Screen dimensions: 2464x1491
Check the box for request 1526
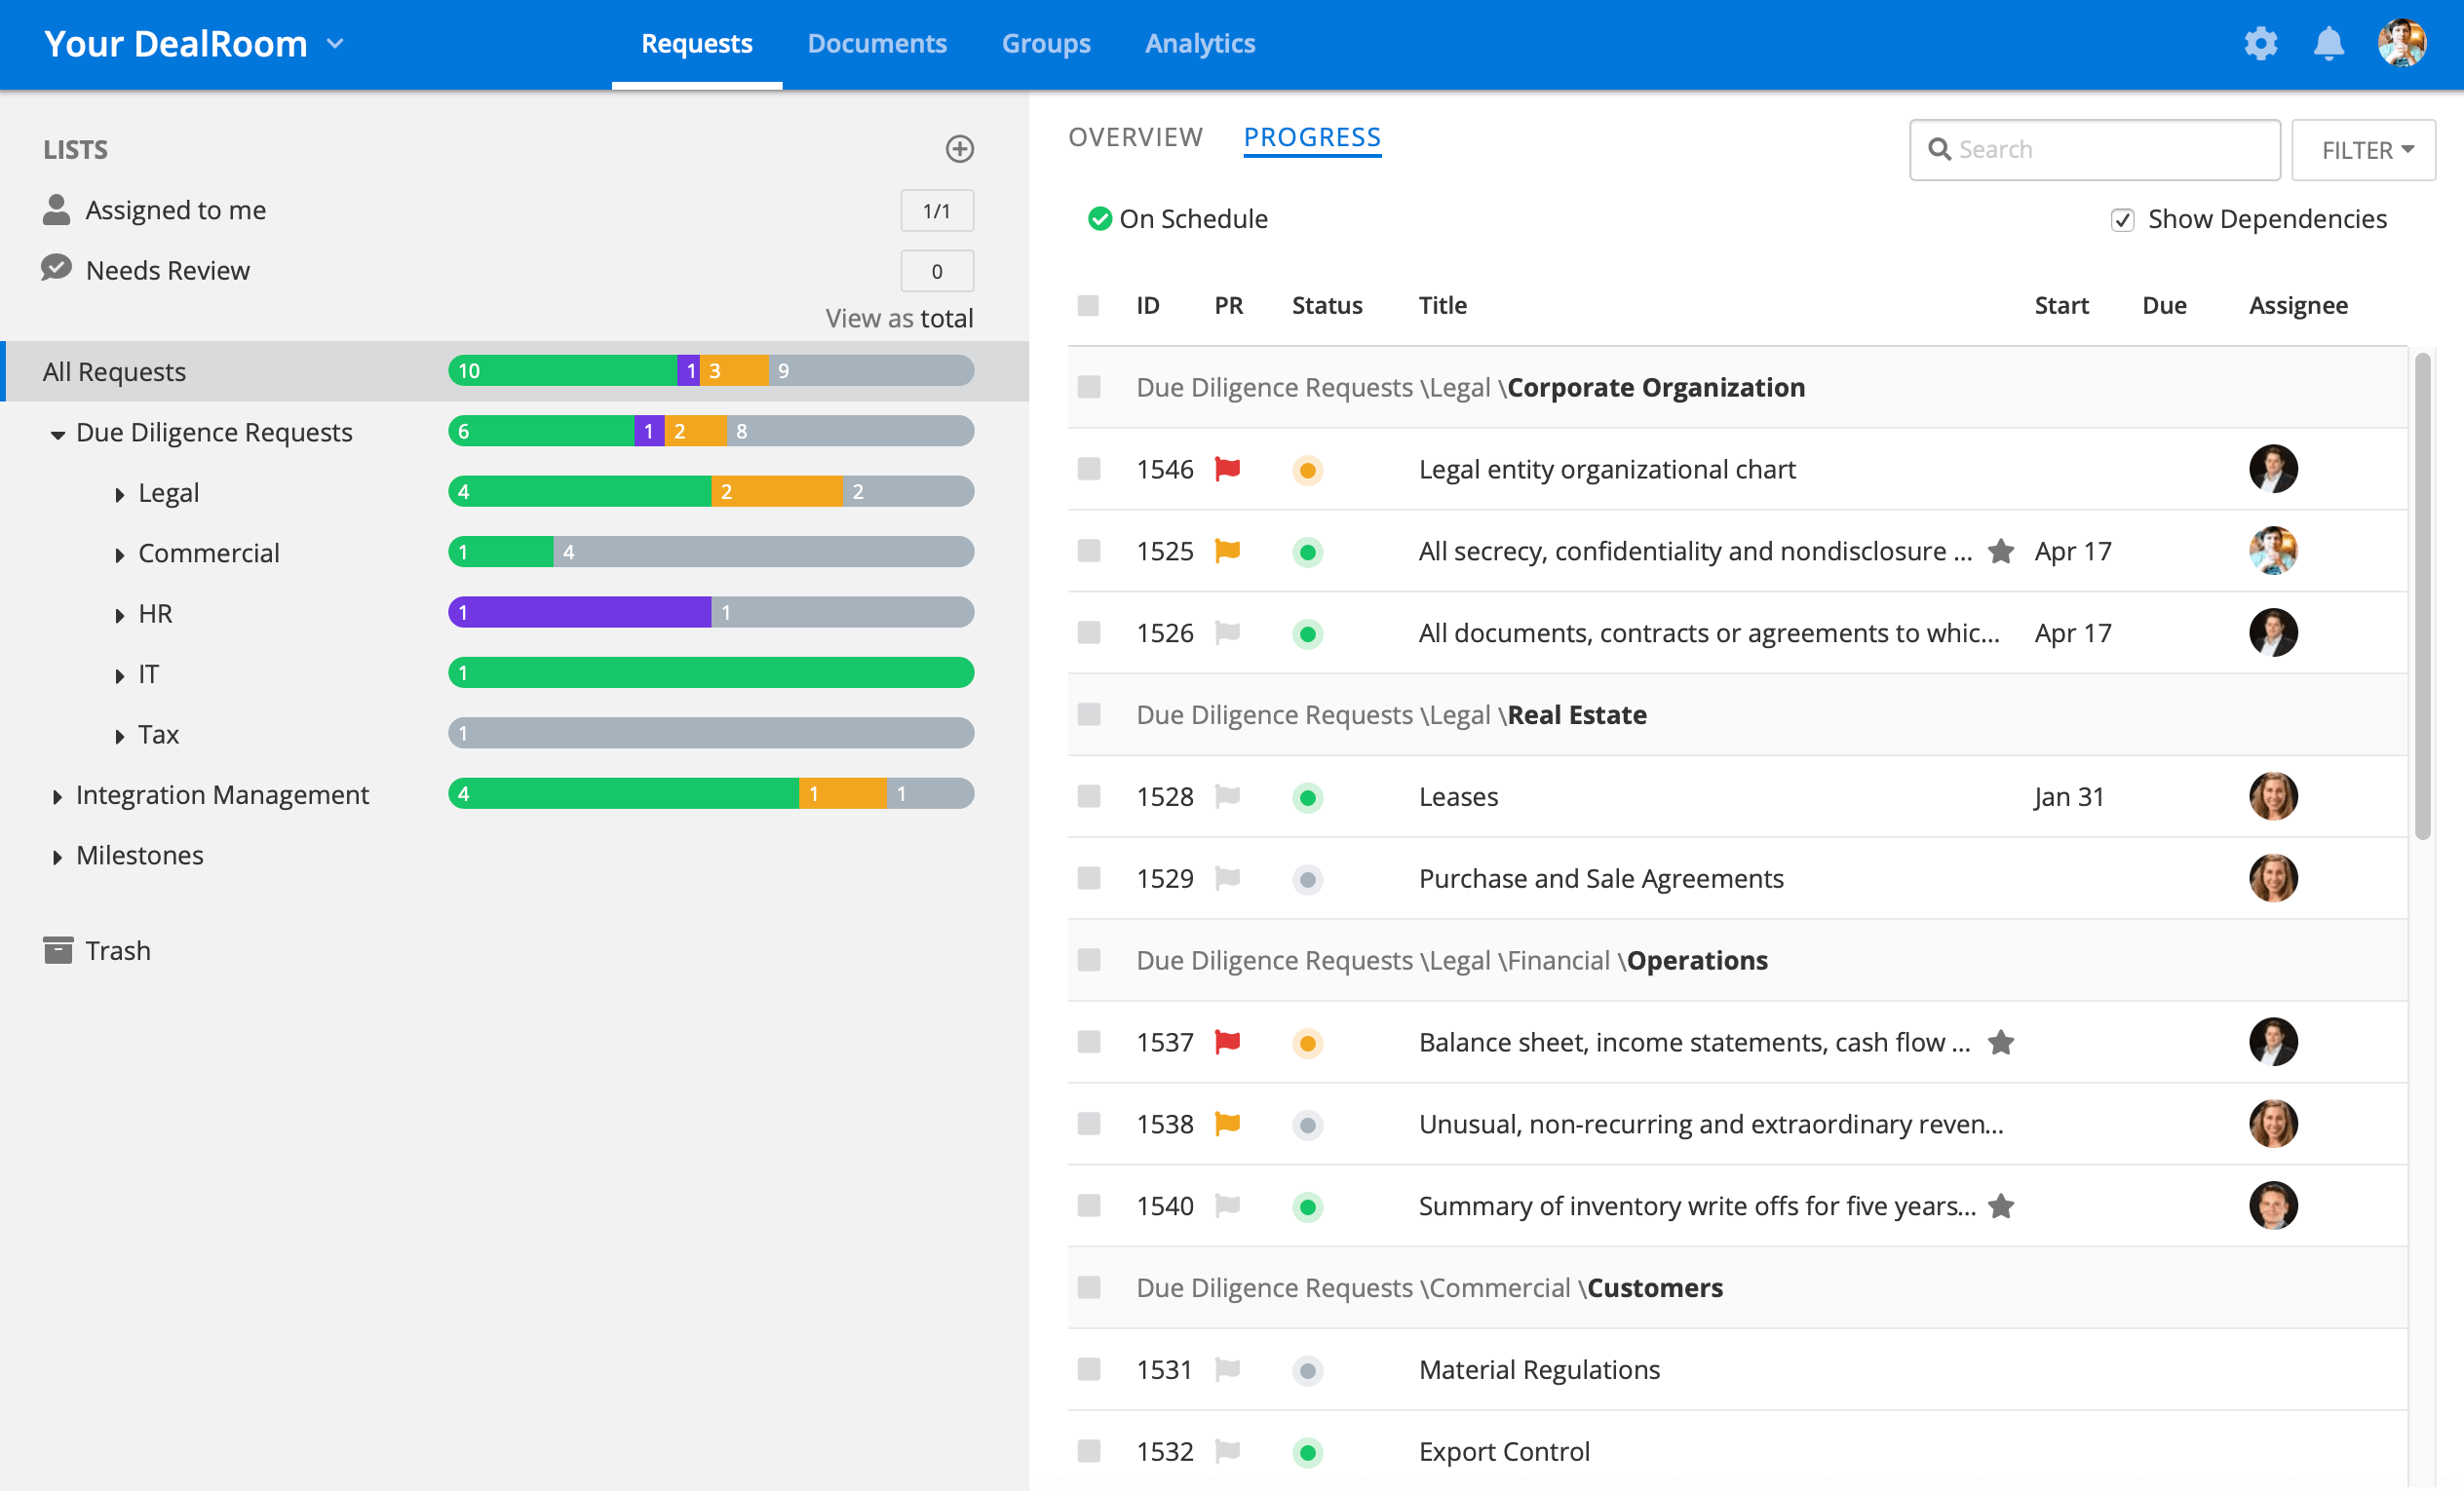click(1089, 633)
